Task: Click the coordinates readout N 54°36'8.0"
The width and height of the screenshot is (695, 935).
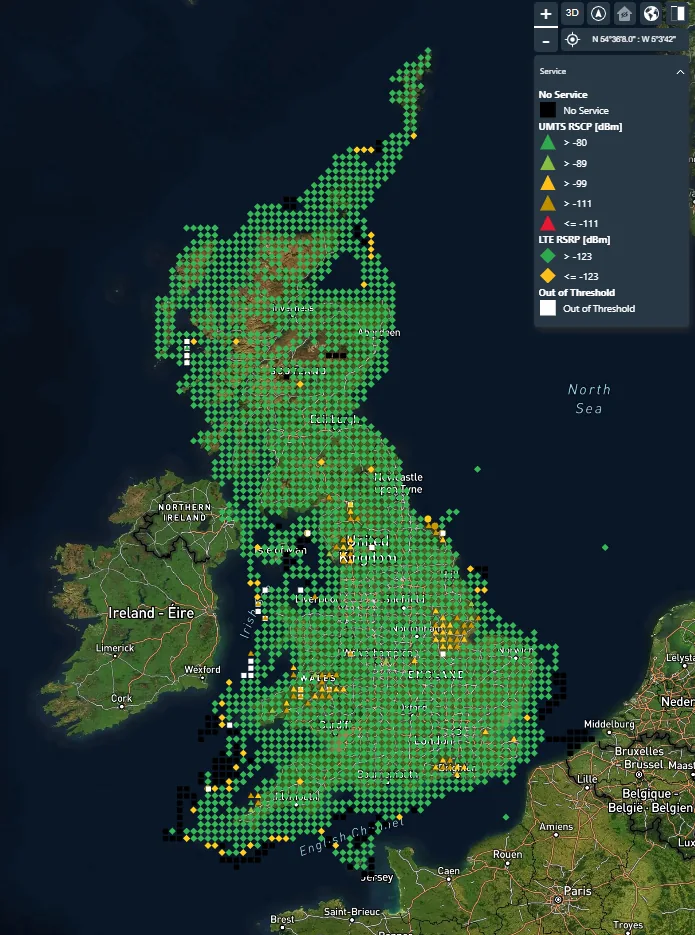Action: point(634,39)
